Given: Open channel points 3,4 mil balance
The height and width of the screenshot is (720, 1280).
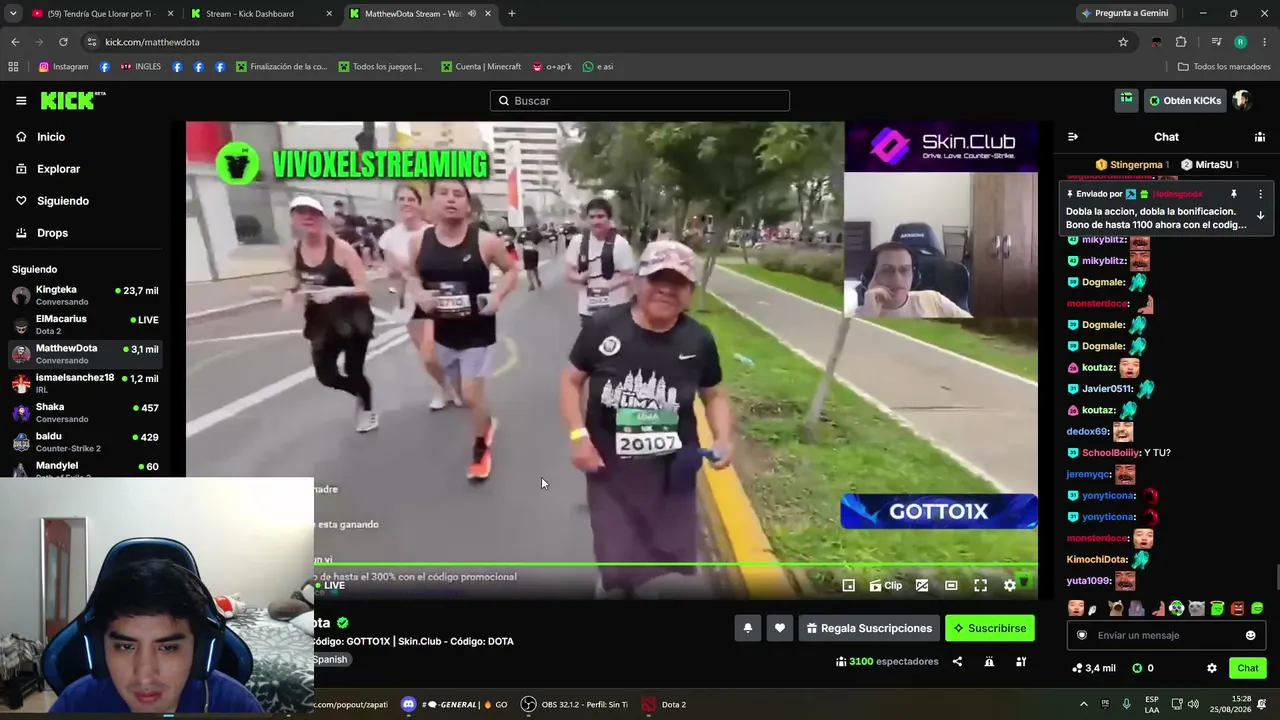Looking at the screenshot, I should coord(1093,668).
